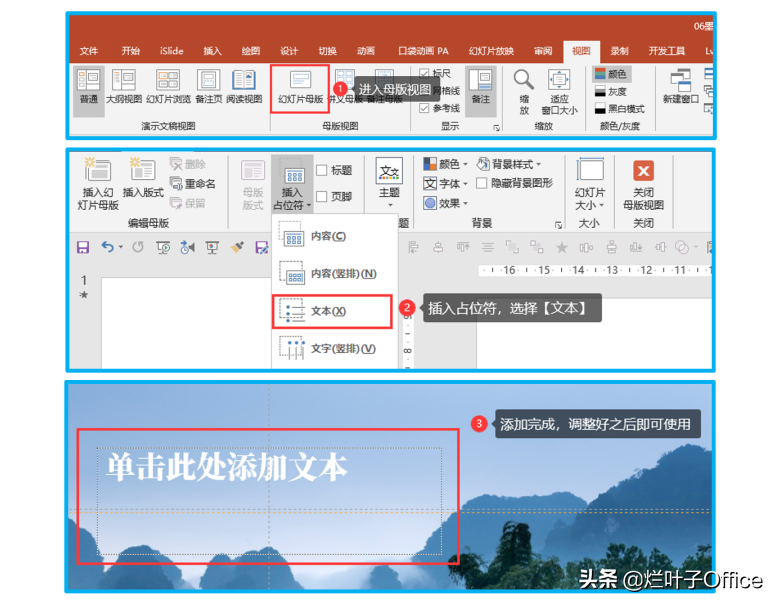Open the 口袋动画 PA tab
The image size is (780, 608).
click(423, 51)
